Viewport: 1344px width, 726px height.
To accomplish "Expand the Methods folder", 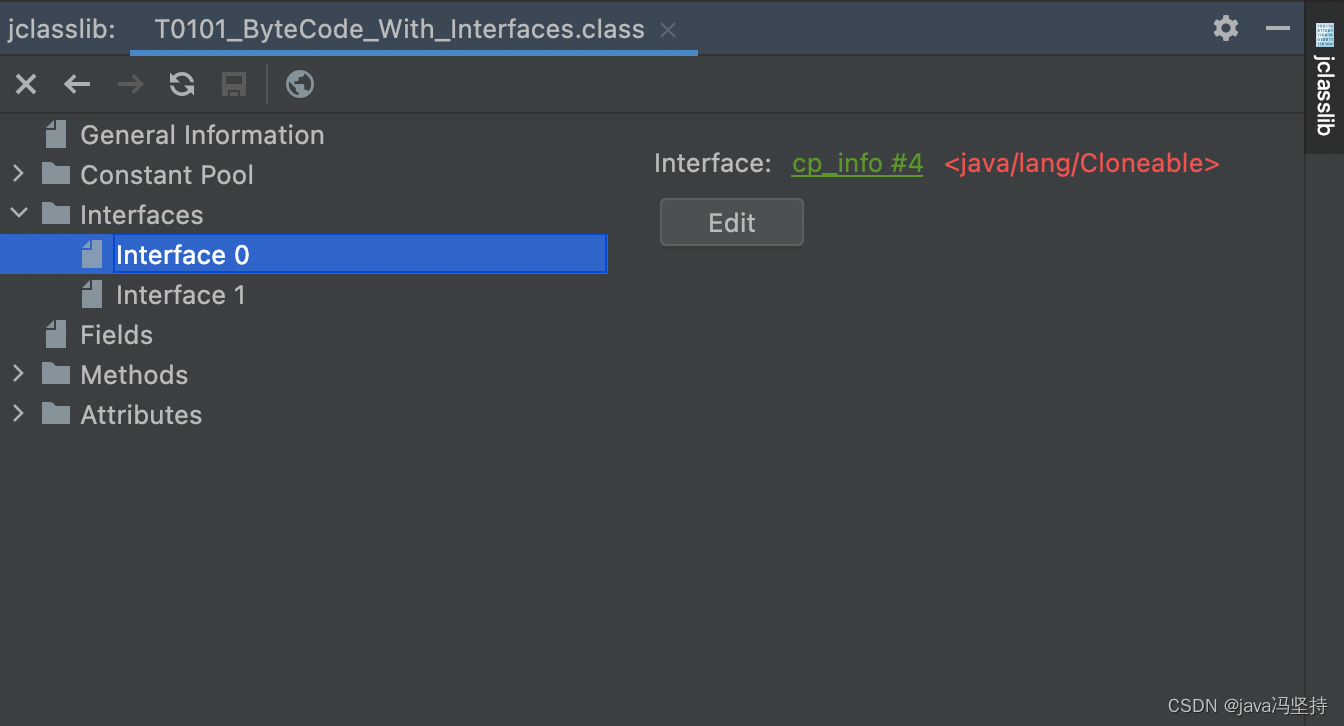I will pyautogui.click(x=18, y=374).
